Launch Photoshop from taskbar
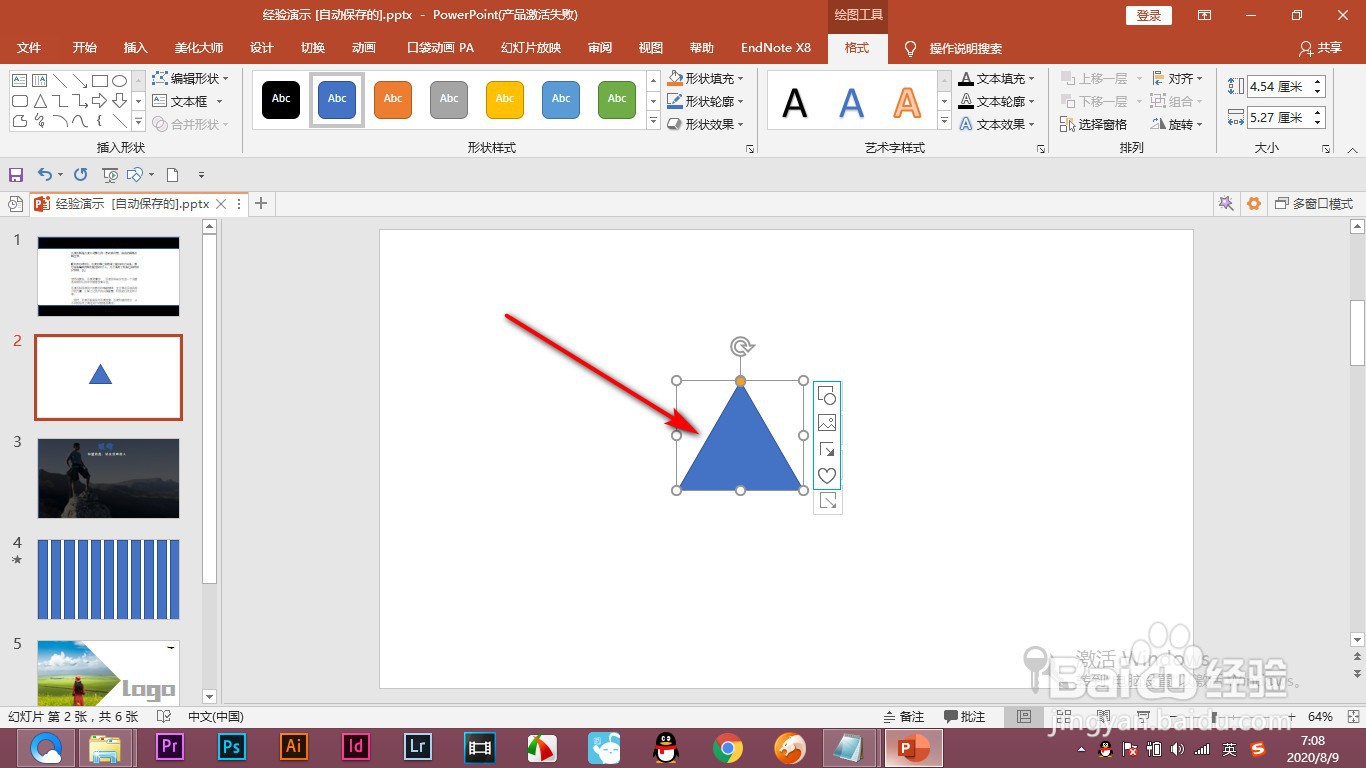 (x=232, y=747)
